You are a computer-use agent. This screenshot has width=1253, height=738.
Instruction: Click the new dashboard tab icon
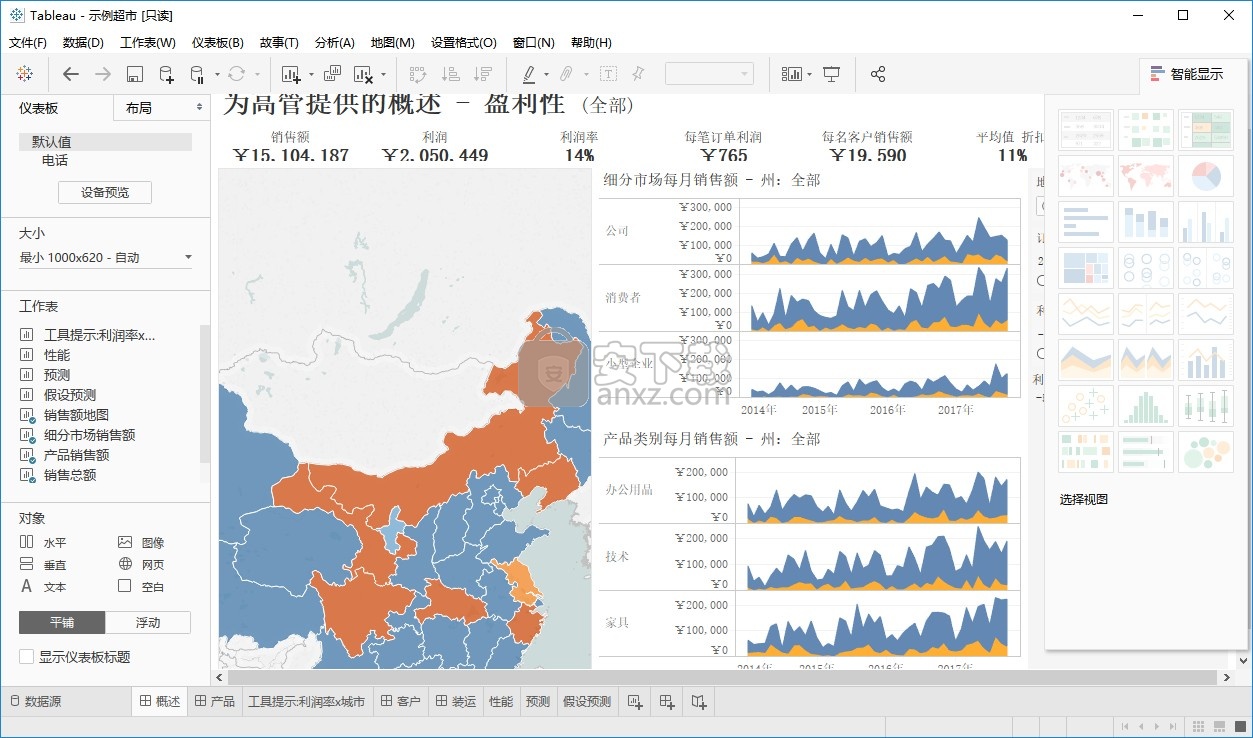(x=667, y=702)
